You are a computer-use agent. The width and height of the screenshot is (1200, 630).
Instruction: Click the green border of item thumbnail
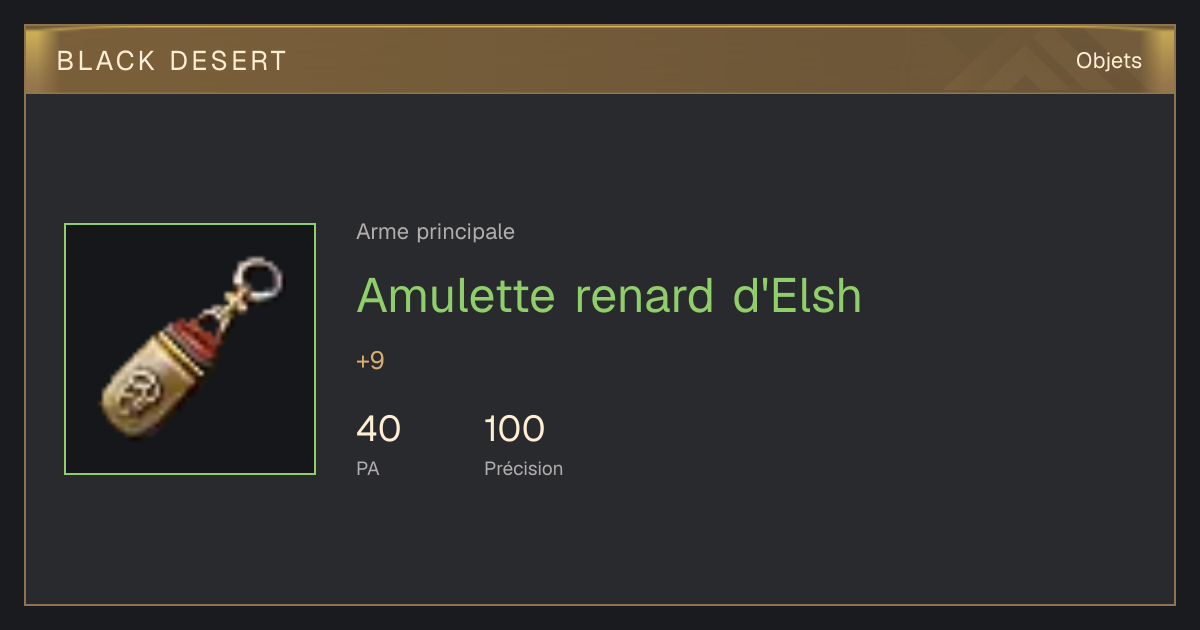65,349
